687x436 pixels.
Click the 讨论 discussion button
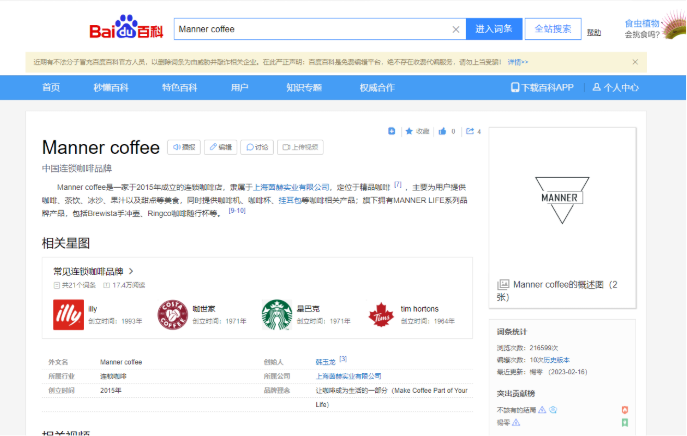[257, 147]
